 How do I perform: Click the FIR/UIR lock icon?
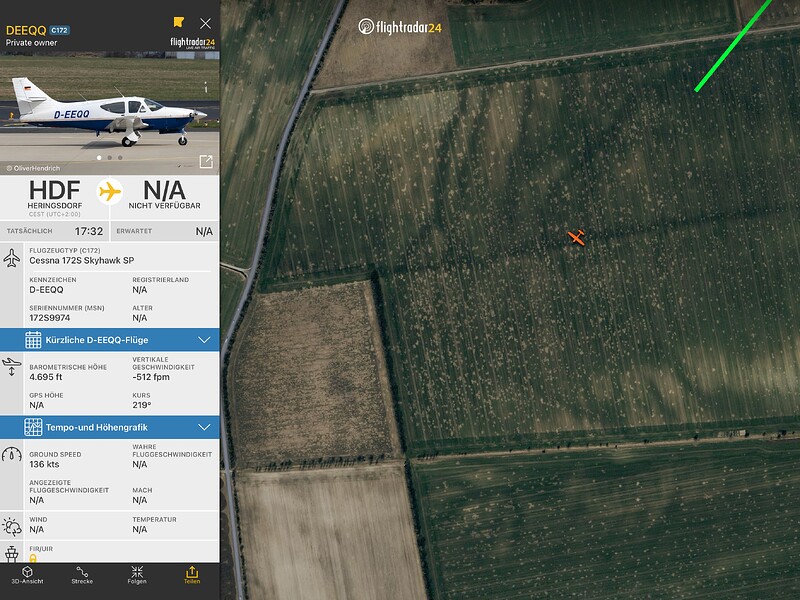tap(33, 558)
